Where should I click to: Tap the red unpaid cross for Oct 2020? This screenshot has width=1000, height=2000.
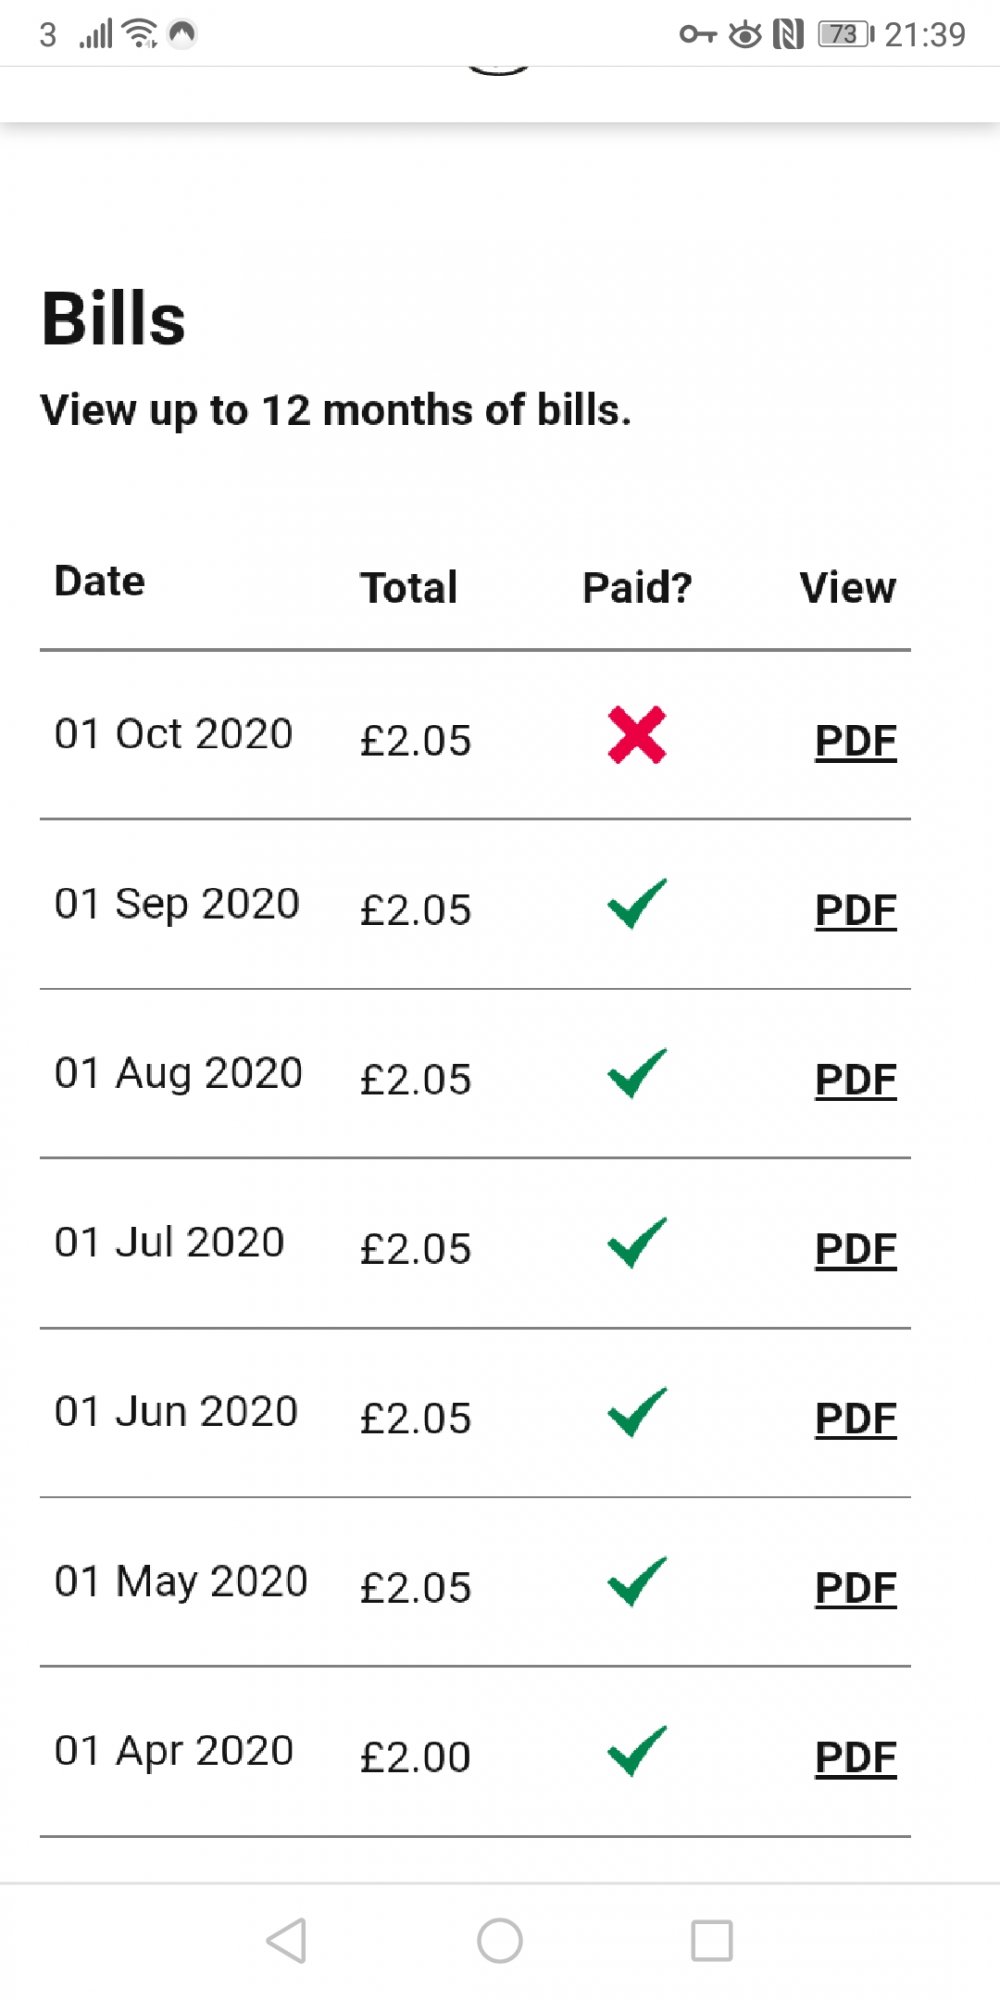pyautogui.click(x=636, y=736)
